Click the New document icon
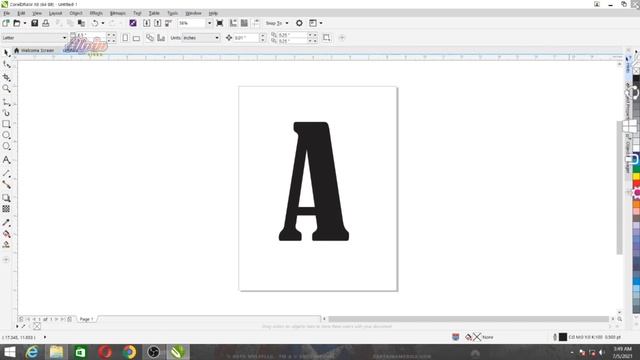640x360 pixels. tap(6, 23)
